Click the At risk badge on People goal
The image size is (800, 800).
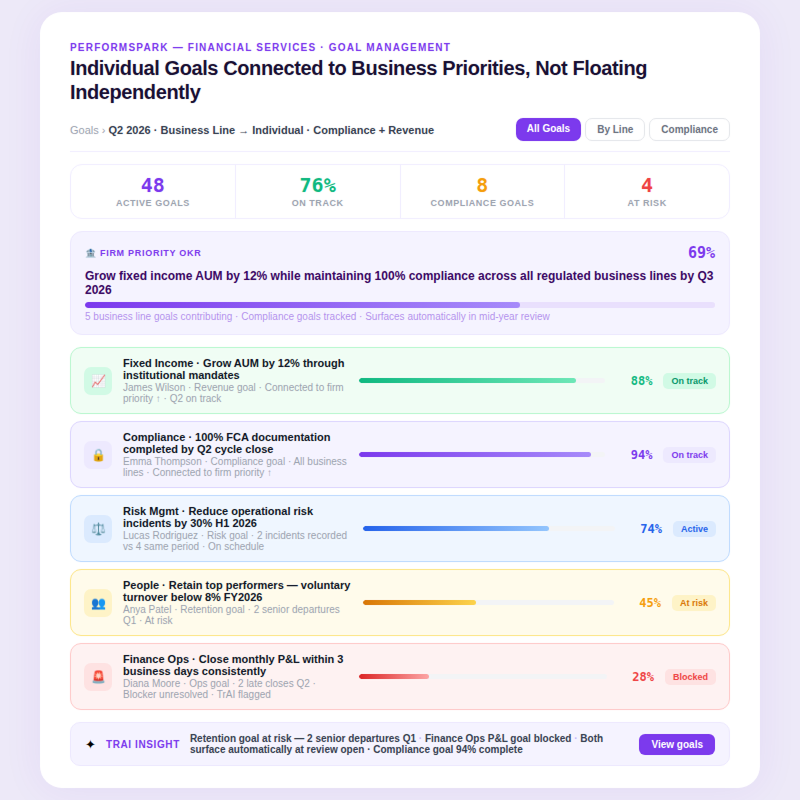694,603
